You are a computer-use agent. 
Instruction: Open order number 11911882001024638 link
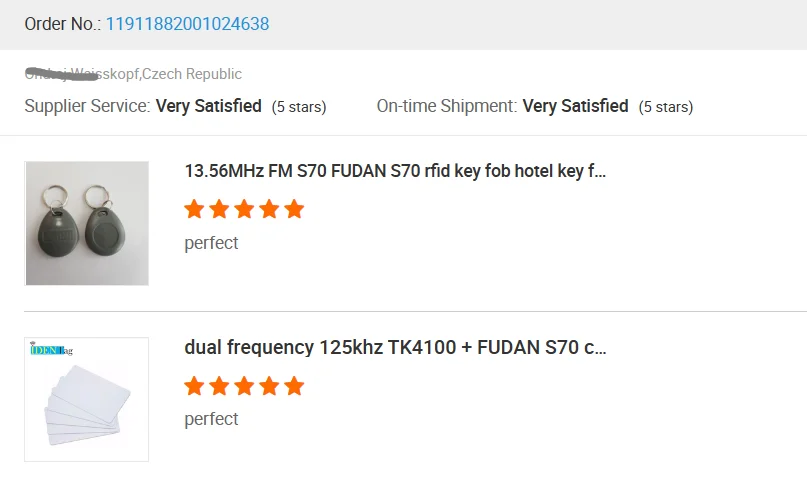[187, 24]
